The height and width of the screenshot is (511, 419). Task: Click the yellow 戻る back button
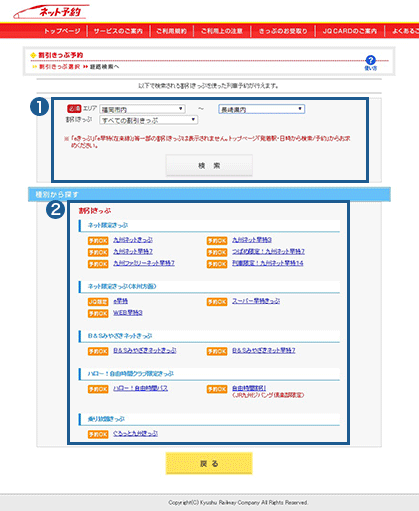coord(209,463)
